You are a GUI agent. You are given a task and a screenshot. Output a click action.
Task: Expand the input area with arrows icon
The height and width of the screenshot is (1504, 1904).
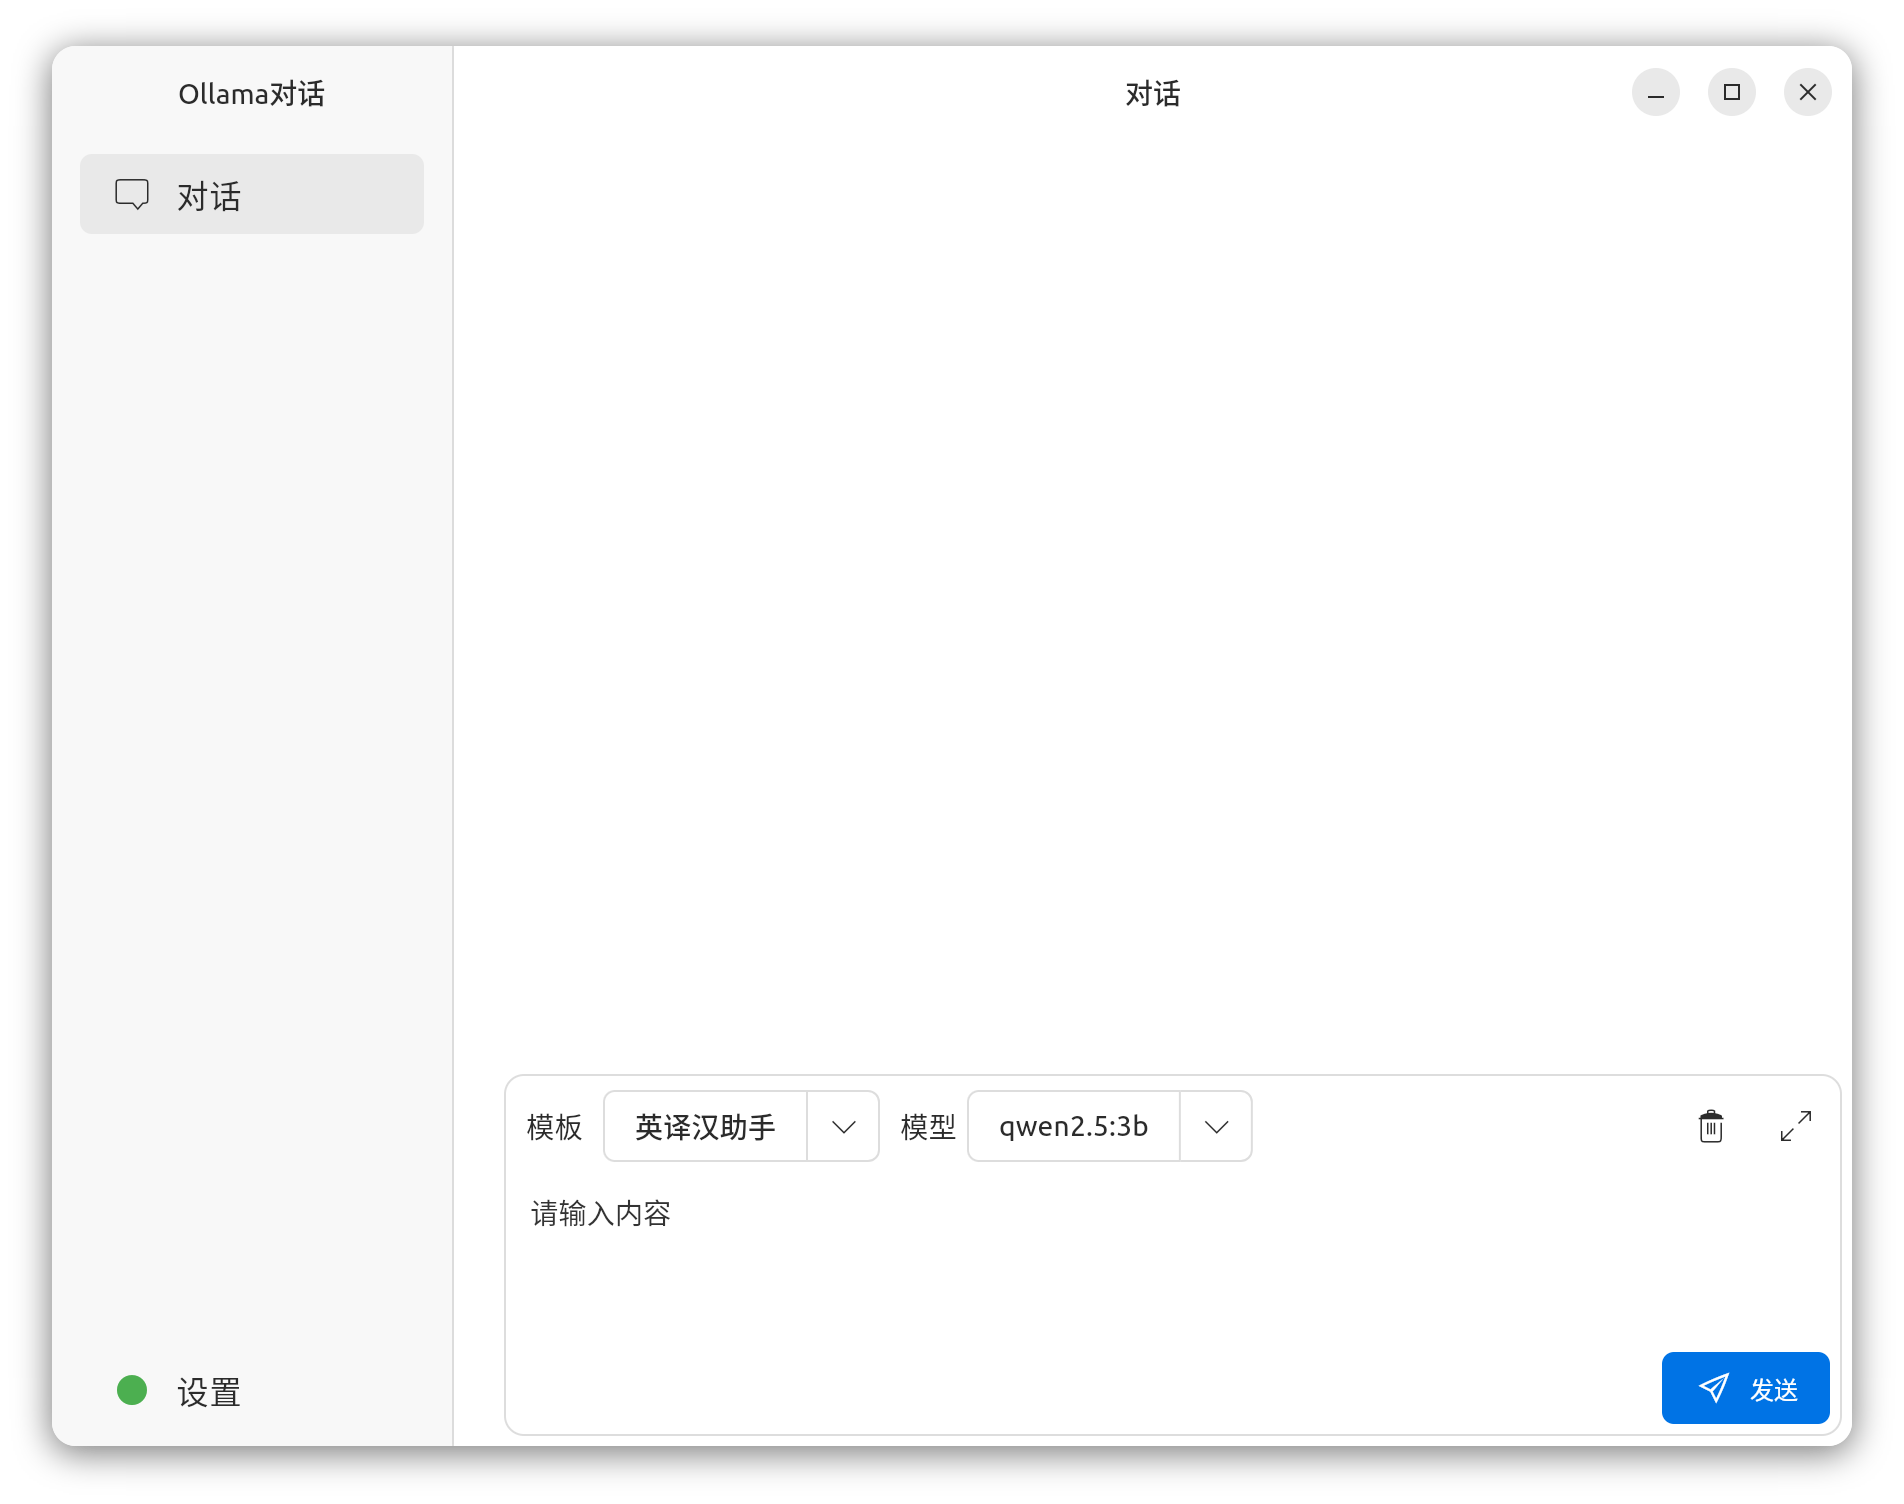point(1796,1126)
